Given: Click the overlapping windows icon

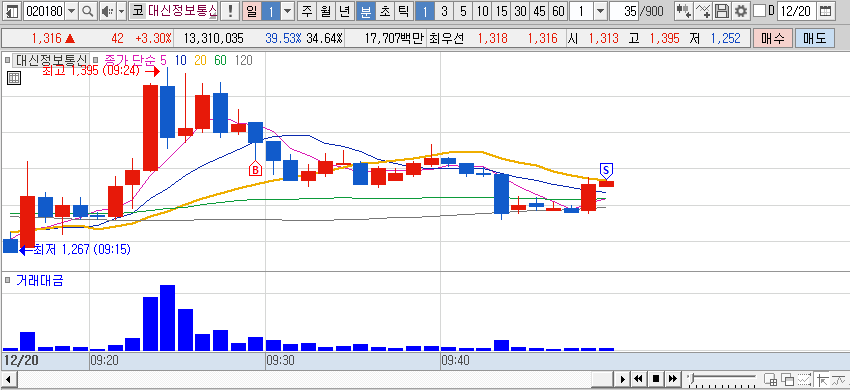Looking at the screenshot, I should 787,379.
